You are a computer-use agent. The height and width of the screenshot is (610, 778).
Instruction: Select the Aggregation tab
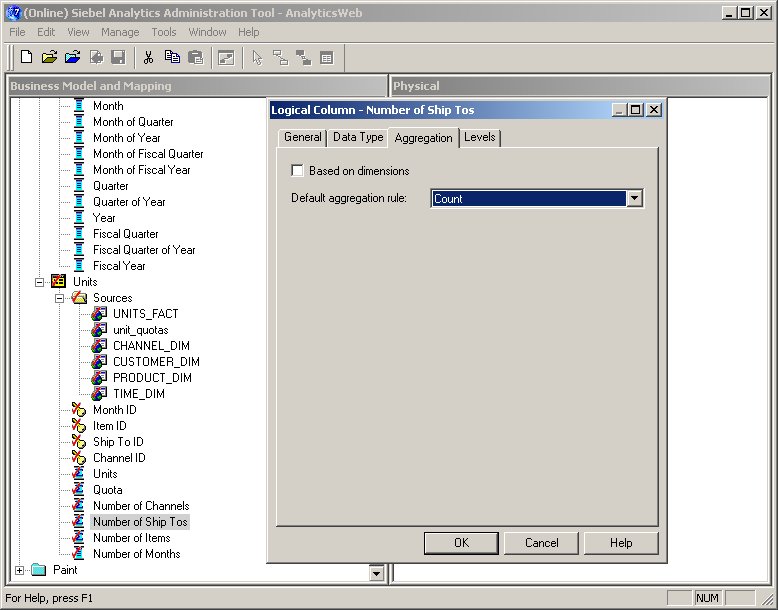[423, 137]
